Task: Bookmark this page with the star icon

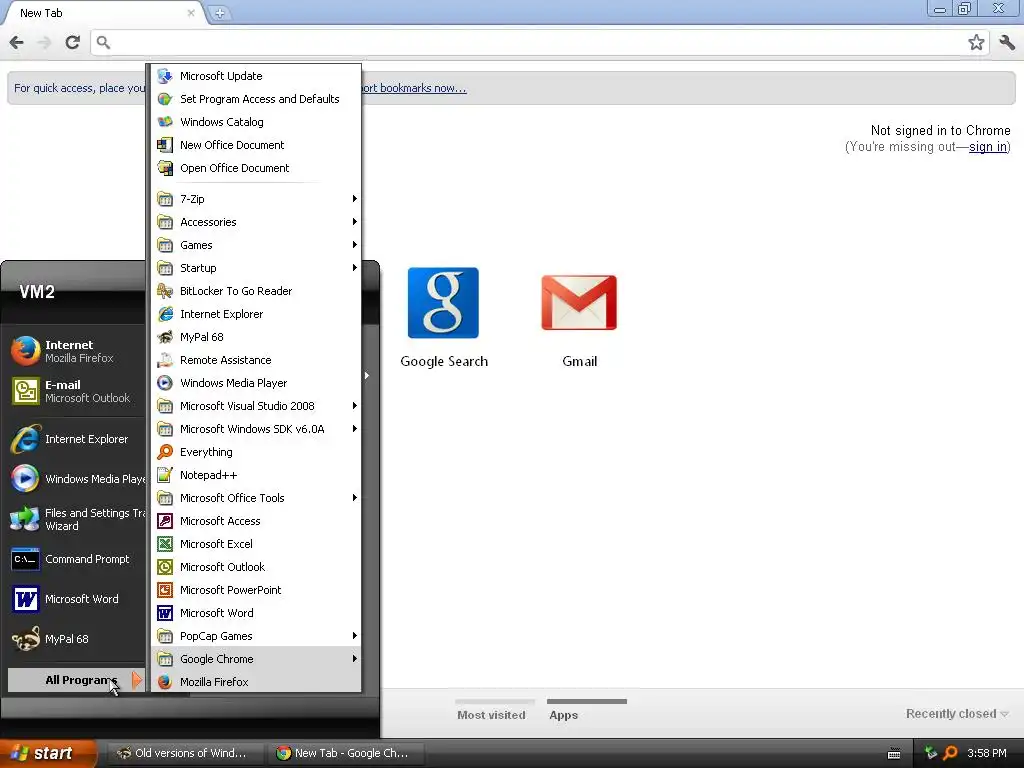Action: tap(976, 42)
